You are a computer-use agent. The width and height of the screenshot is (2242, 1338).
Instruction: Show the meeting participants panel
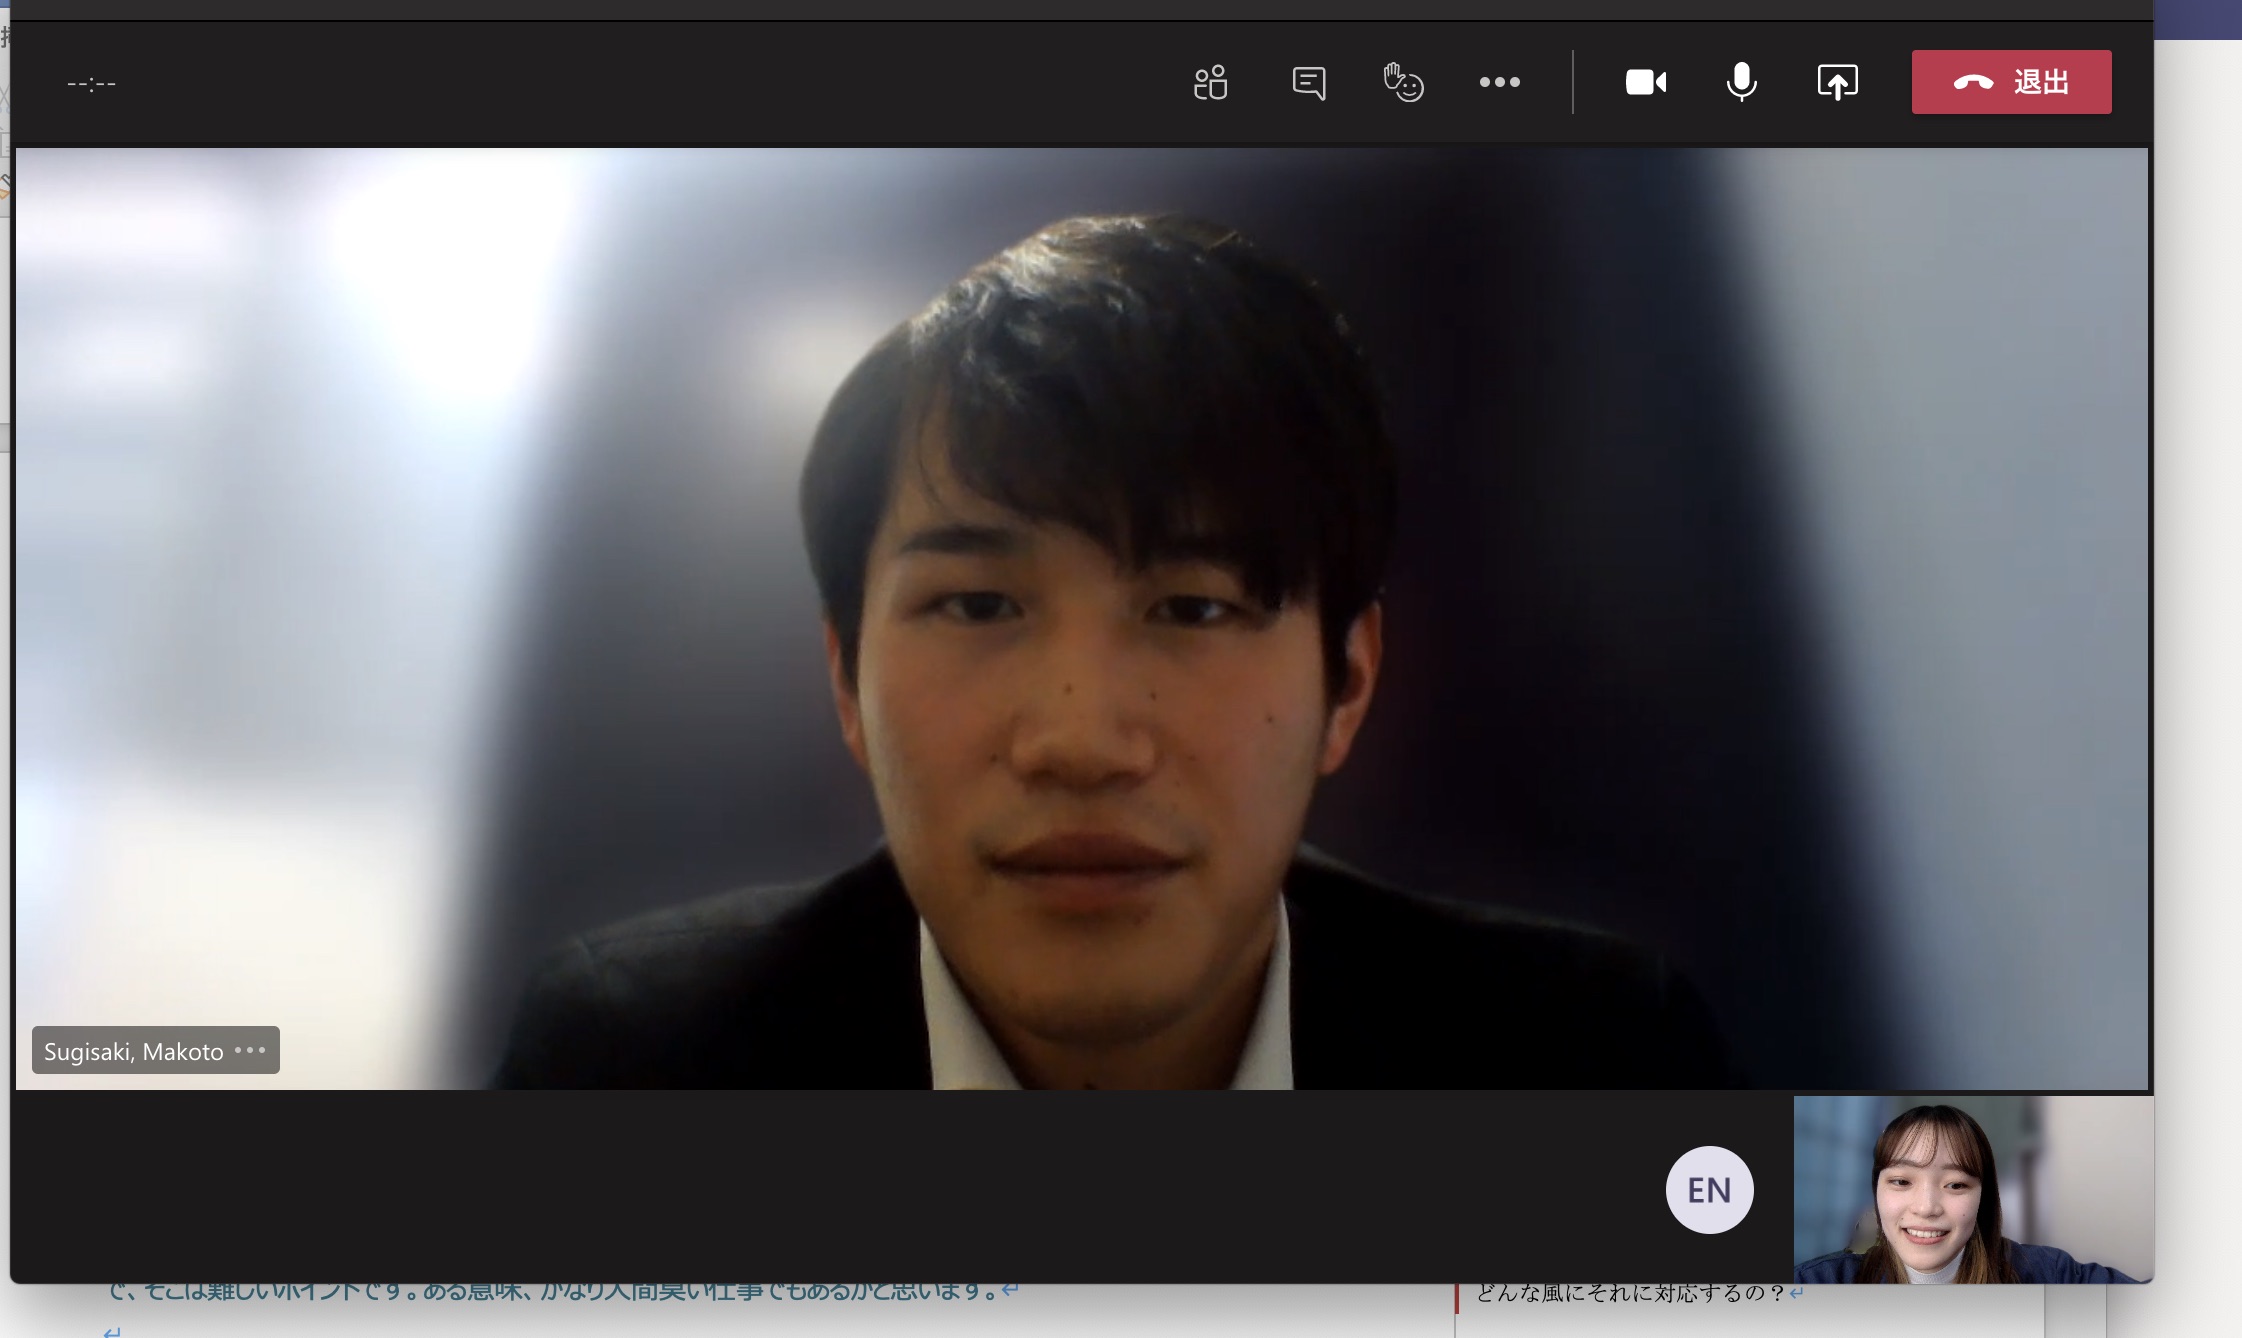point(1210,82)
